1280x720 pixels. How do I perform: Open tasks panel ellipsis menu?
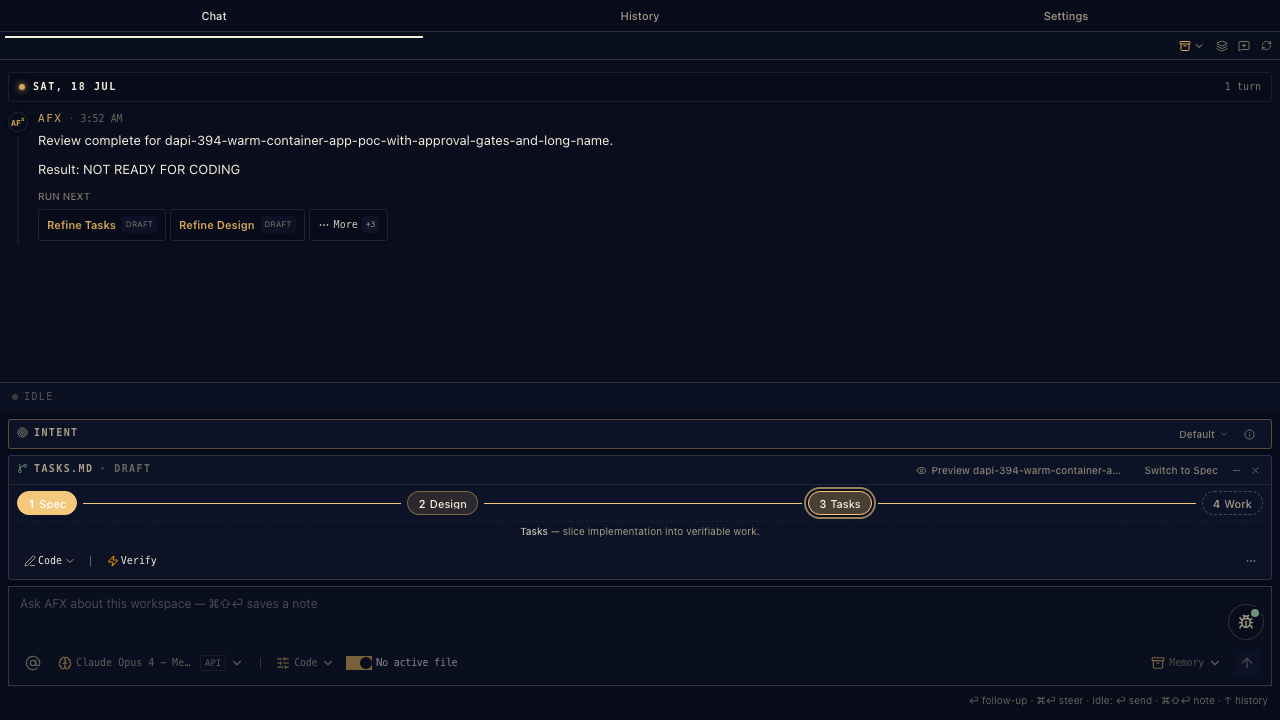click(1251, 561)
